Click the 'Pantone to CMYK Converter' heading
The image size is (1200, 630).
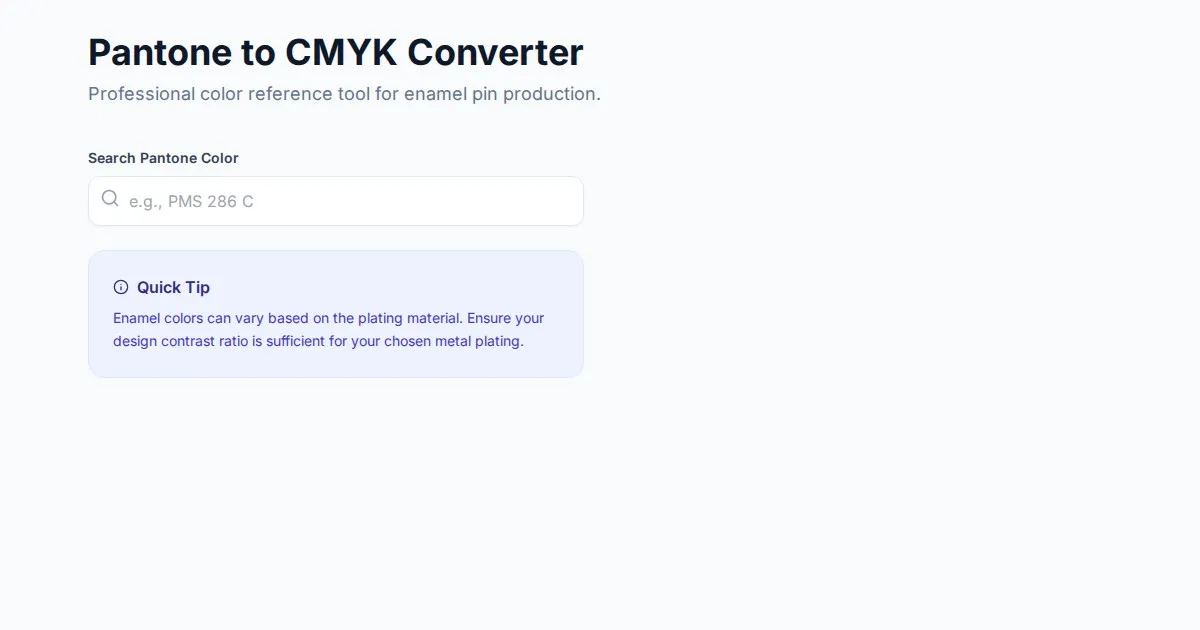tap(336, 52)
